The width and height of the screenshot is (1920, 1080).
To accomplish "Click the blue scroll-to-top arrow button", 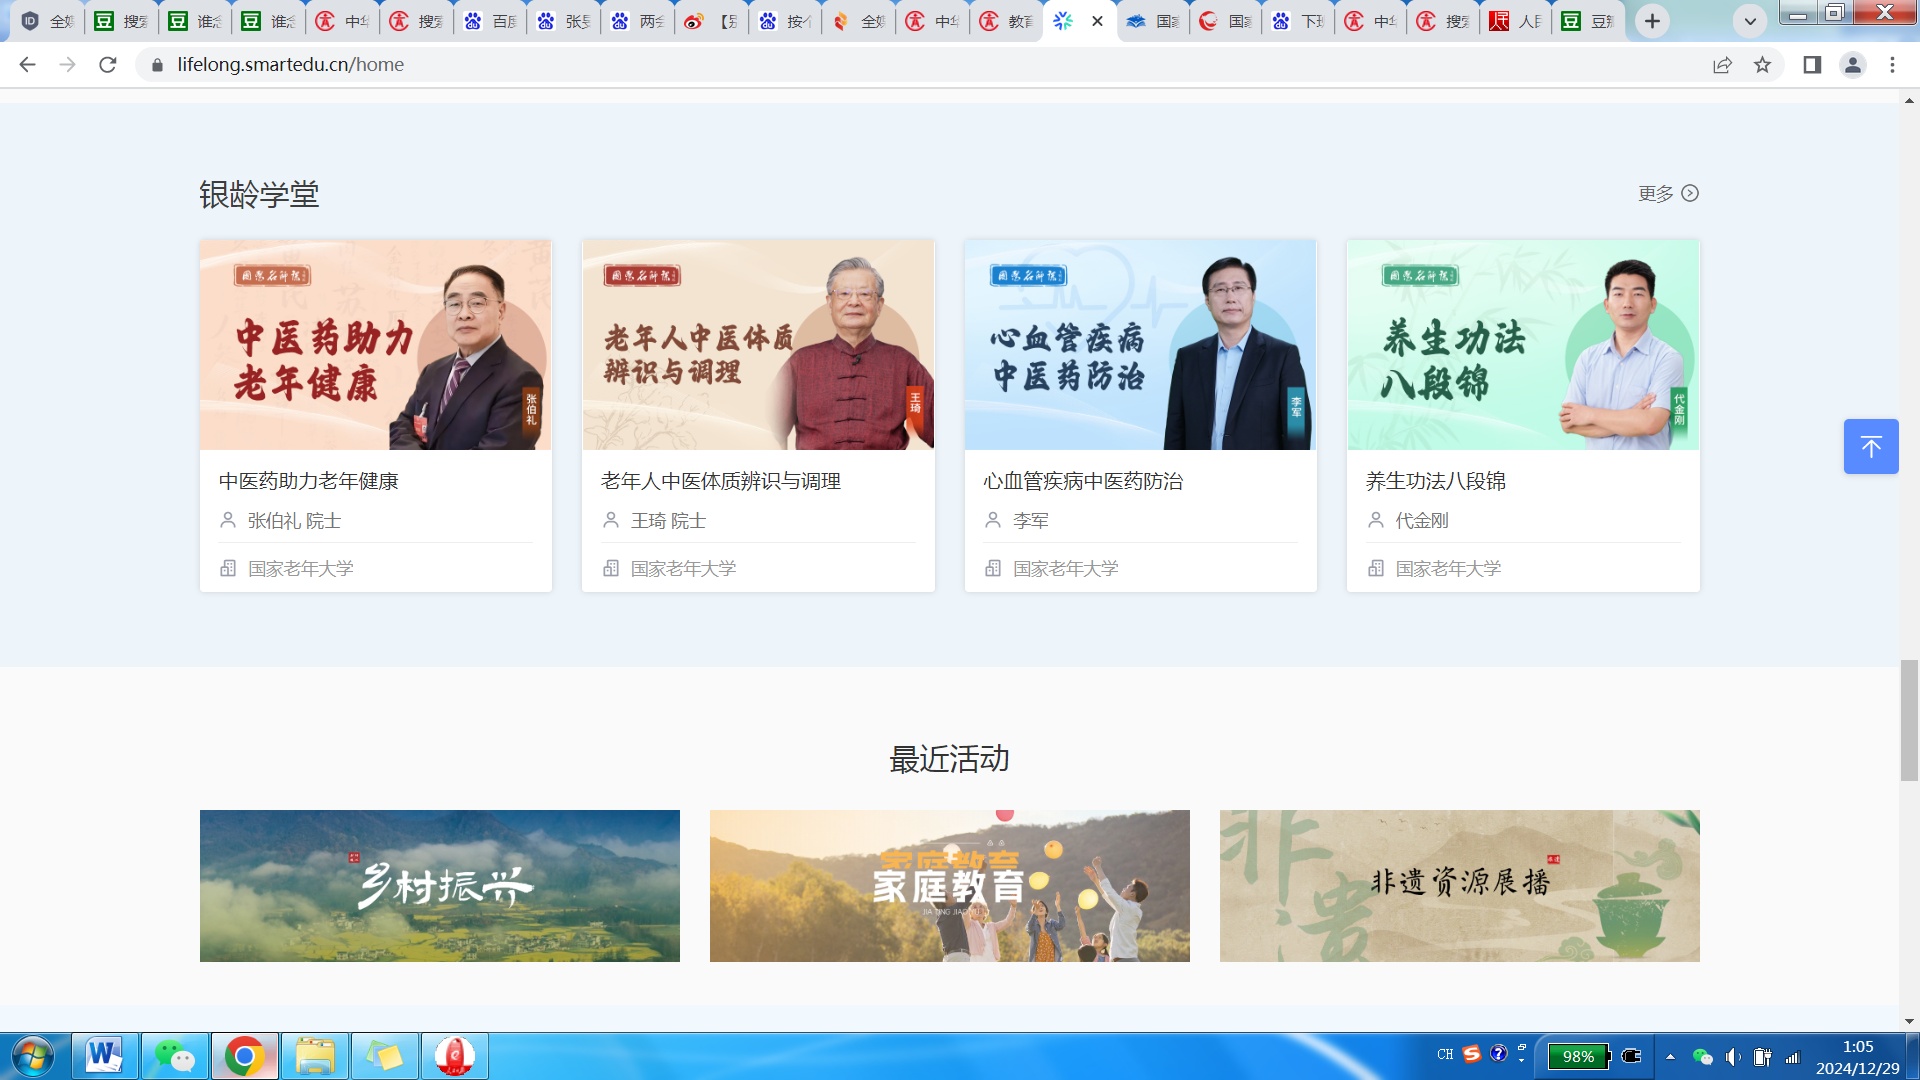I will tap(1870, 446).
